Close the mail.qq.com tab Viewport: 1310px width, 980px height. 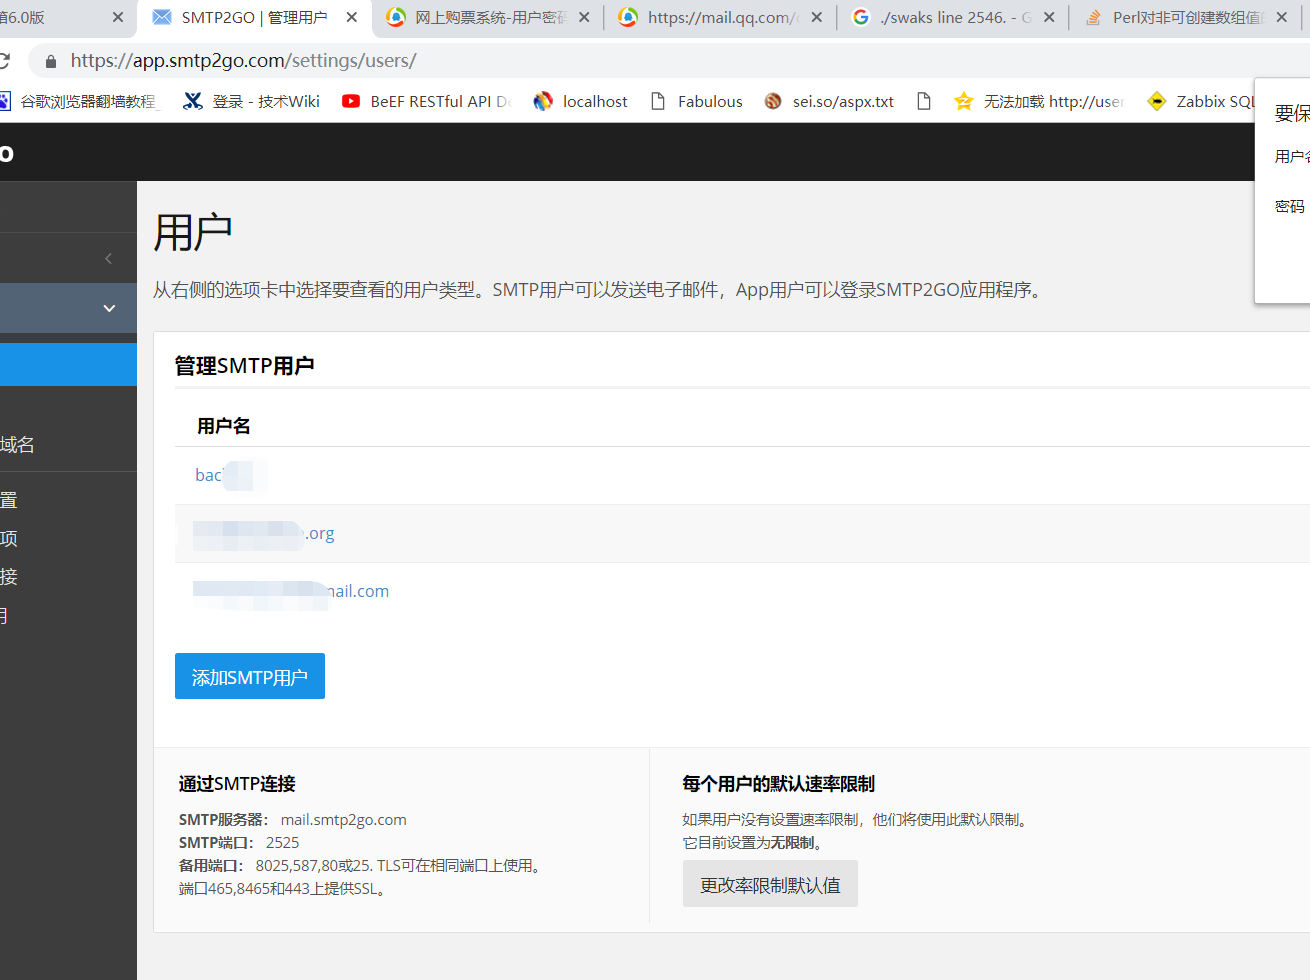tap(817, 18)
